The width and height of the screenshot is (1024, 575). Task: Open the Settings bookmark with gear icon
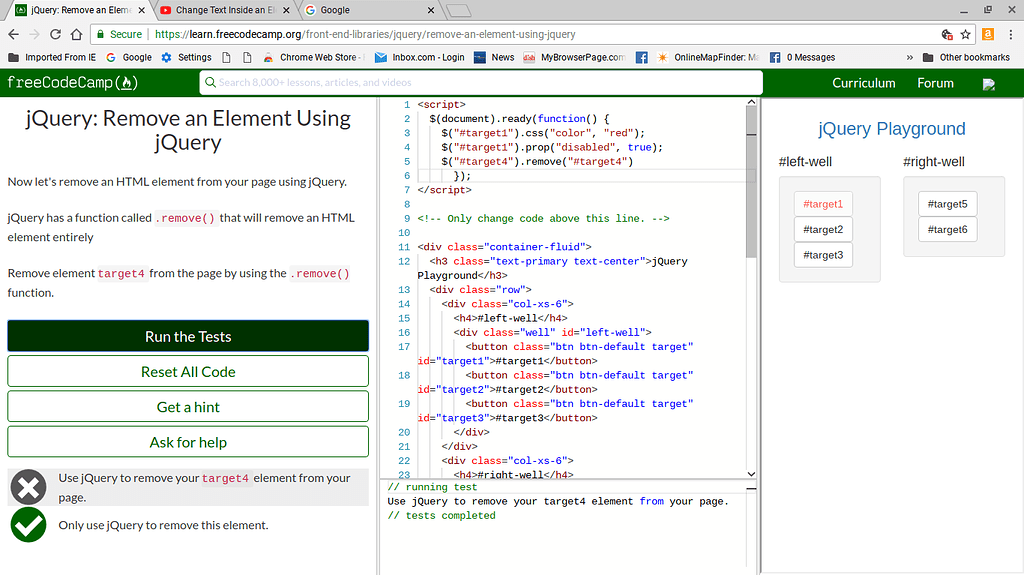pyautogui.click(x=186, y=57)
